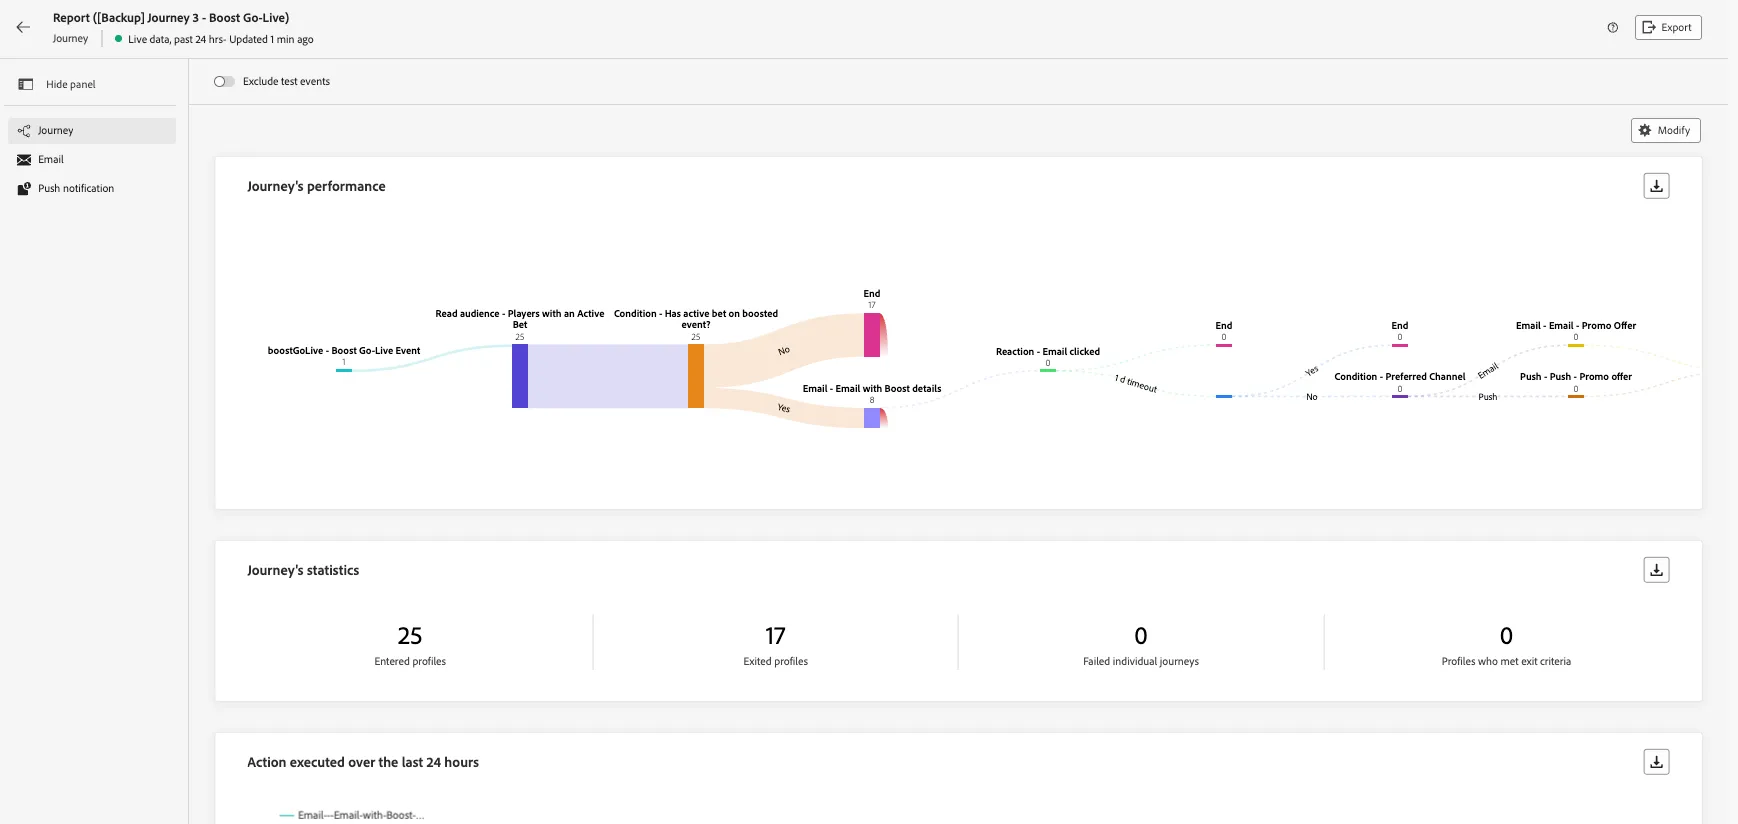Click the Export button
1738x824 pixels.
click(x=1668, y=28)
